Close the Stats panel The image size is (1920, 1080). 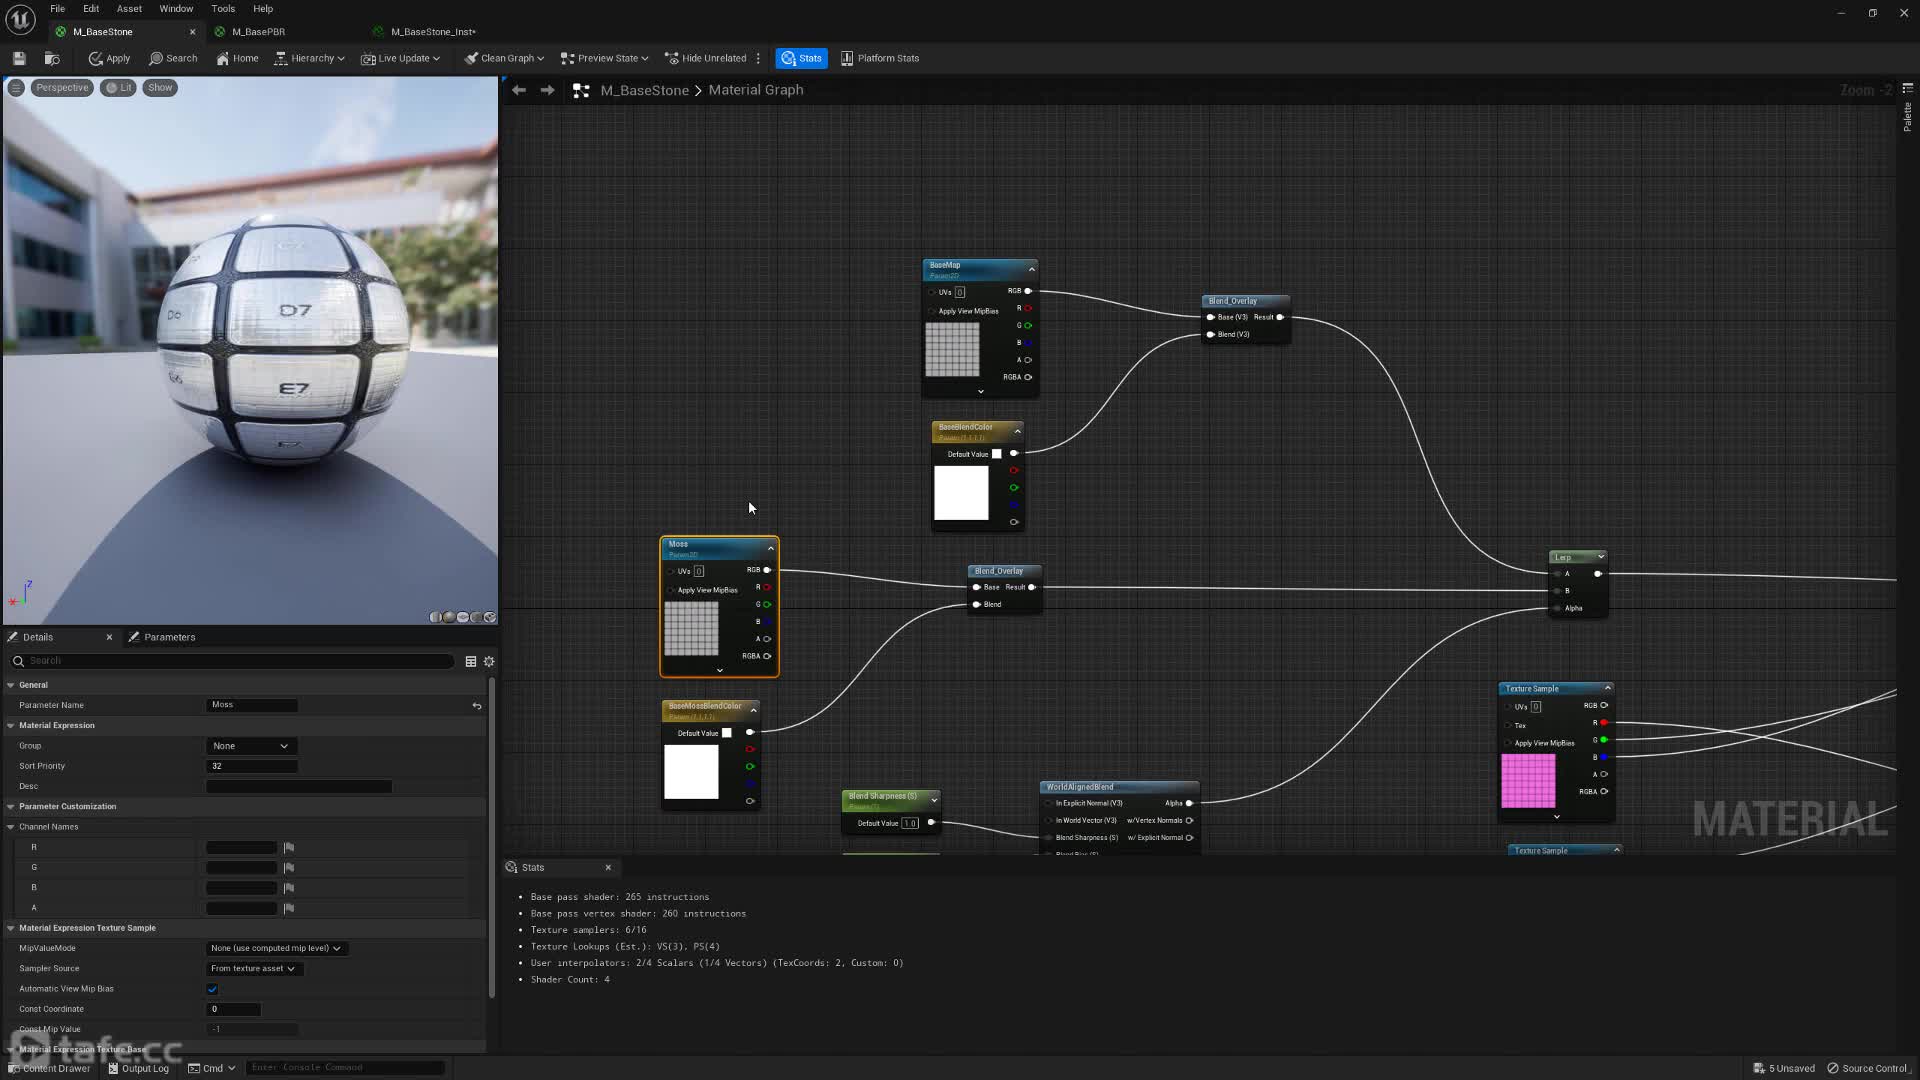608,867
